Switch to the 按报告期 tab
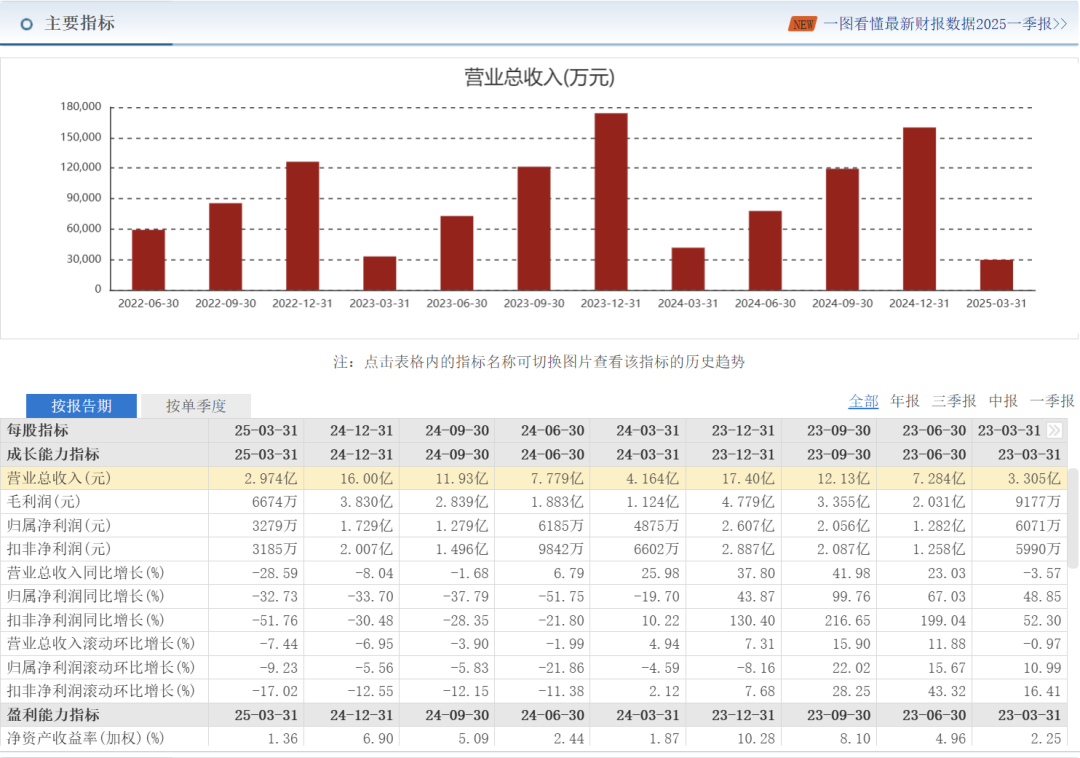Screen dimensions: 1080x758 pyautogui.click(x=82, y=406)
